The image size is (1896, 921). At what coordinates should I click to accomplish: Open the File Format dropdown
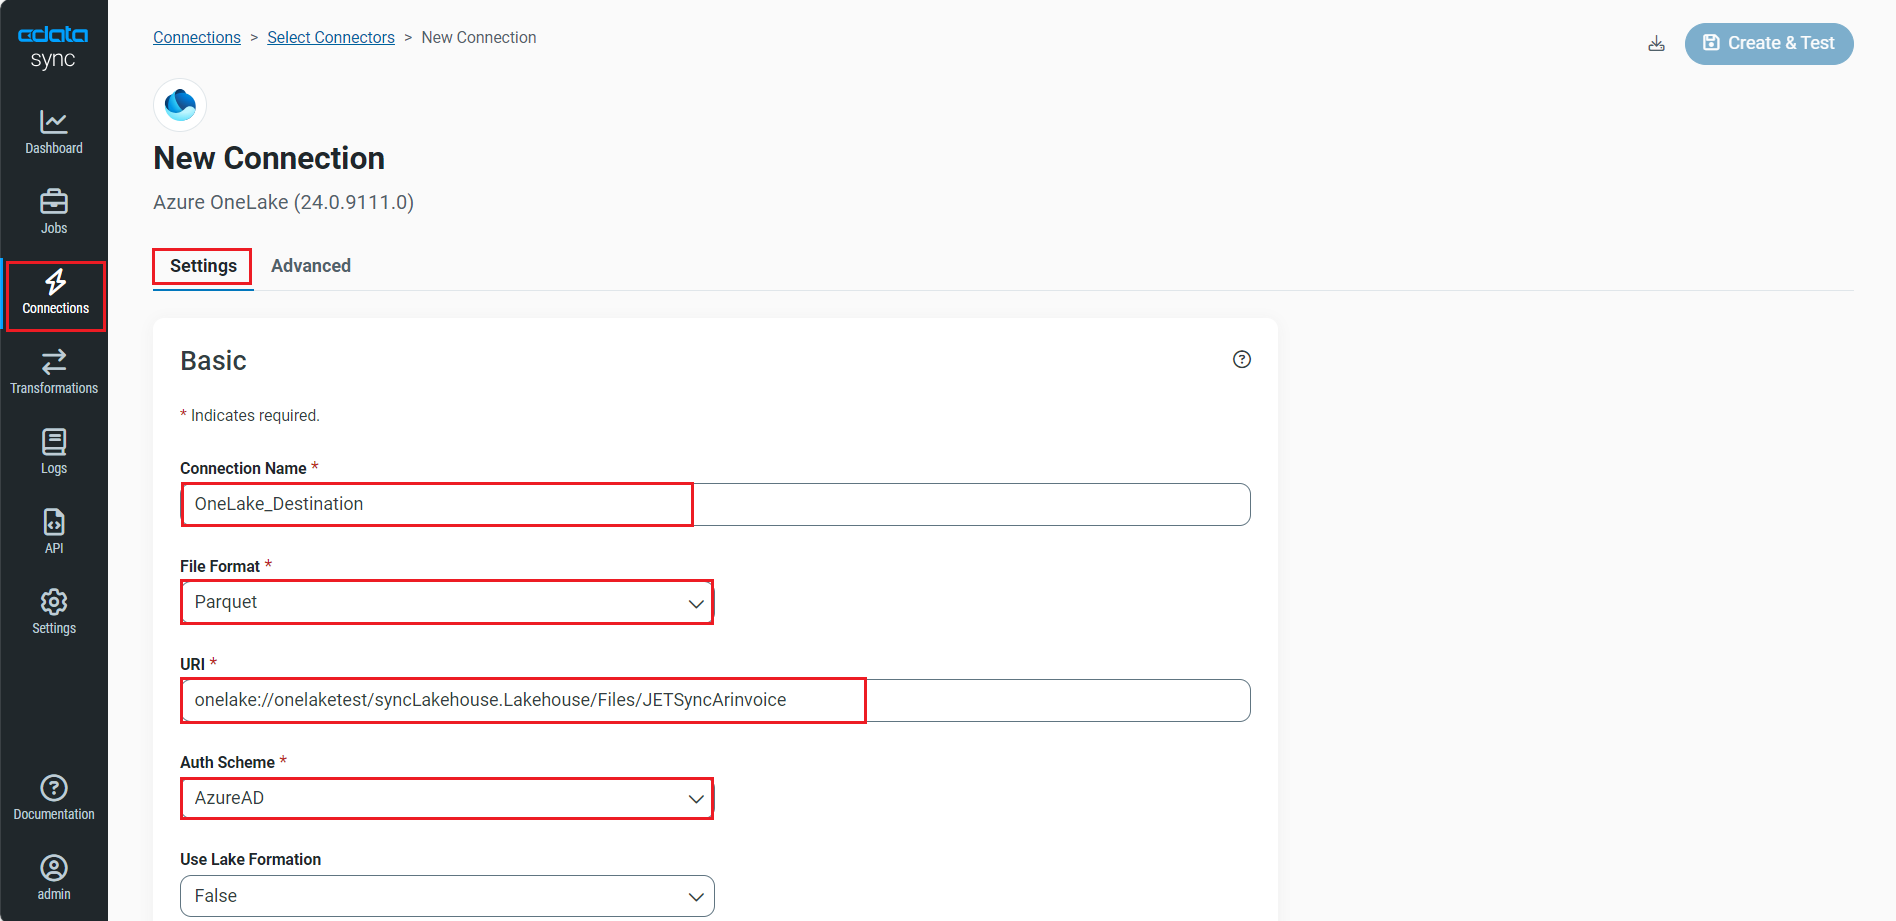pos(447,602)
